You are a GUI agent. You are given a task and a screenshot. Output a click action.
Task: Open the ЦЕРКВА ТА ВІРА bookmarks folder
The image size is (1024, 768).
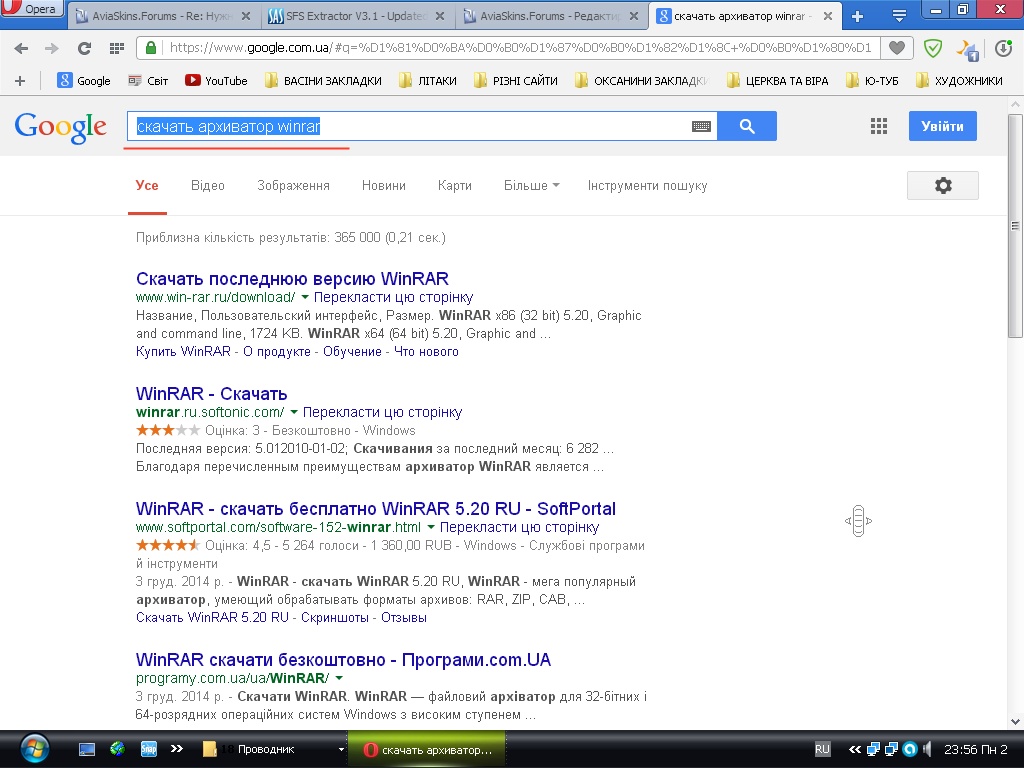click(x=778, y=81)
